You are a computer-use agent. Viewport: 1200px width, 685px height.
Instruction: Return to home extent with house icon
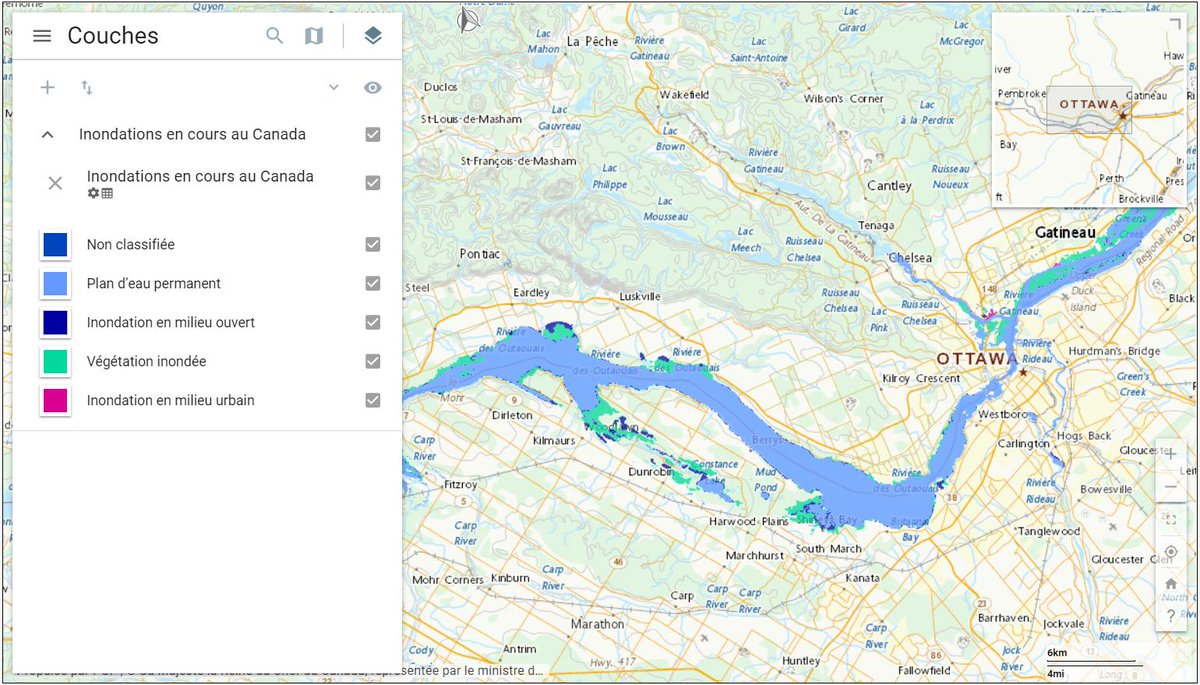pyautogui.click(x=1171, y=584)
